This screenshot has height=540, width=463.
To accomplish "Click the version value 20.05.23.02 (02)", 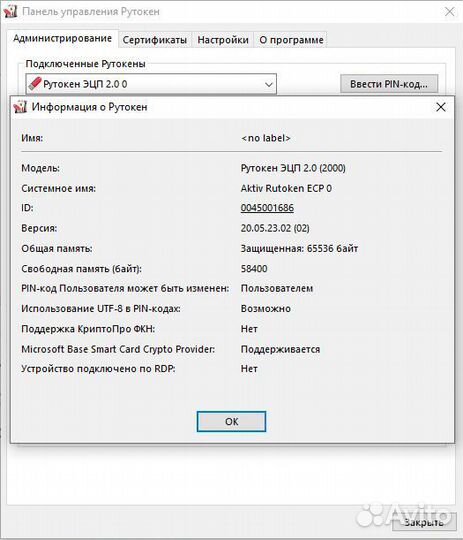I will click(275, 228).
